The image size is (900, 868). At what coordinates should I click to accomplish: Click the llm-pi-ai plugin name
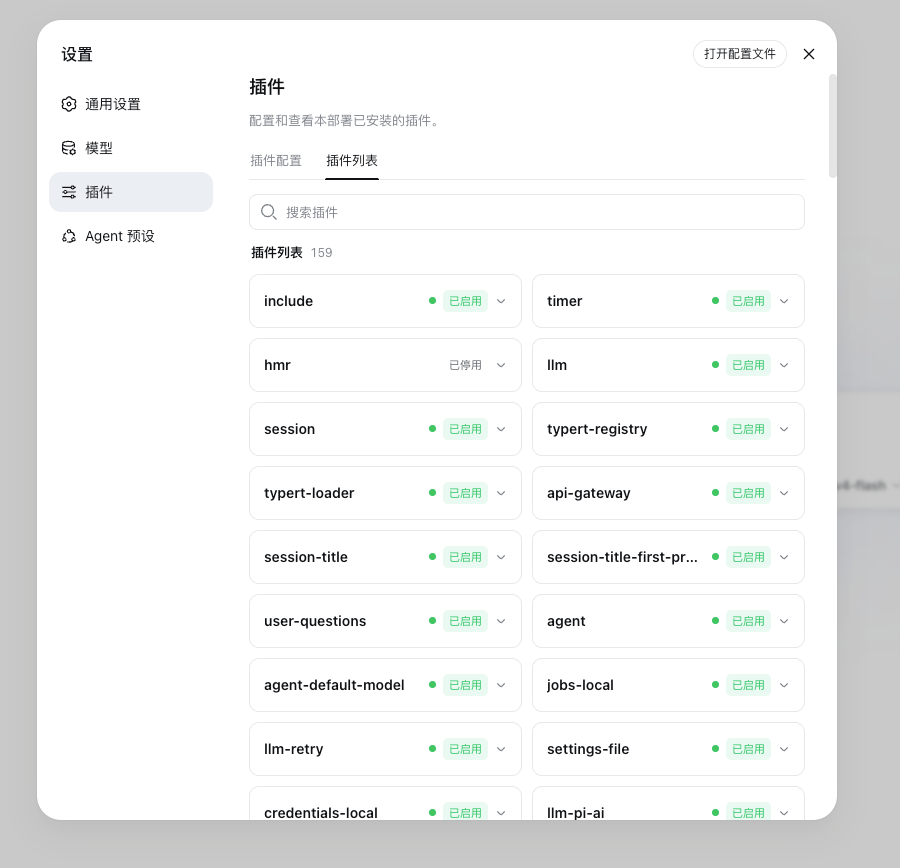coord(576,813)
